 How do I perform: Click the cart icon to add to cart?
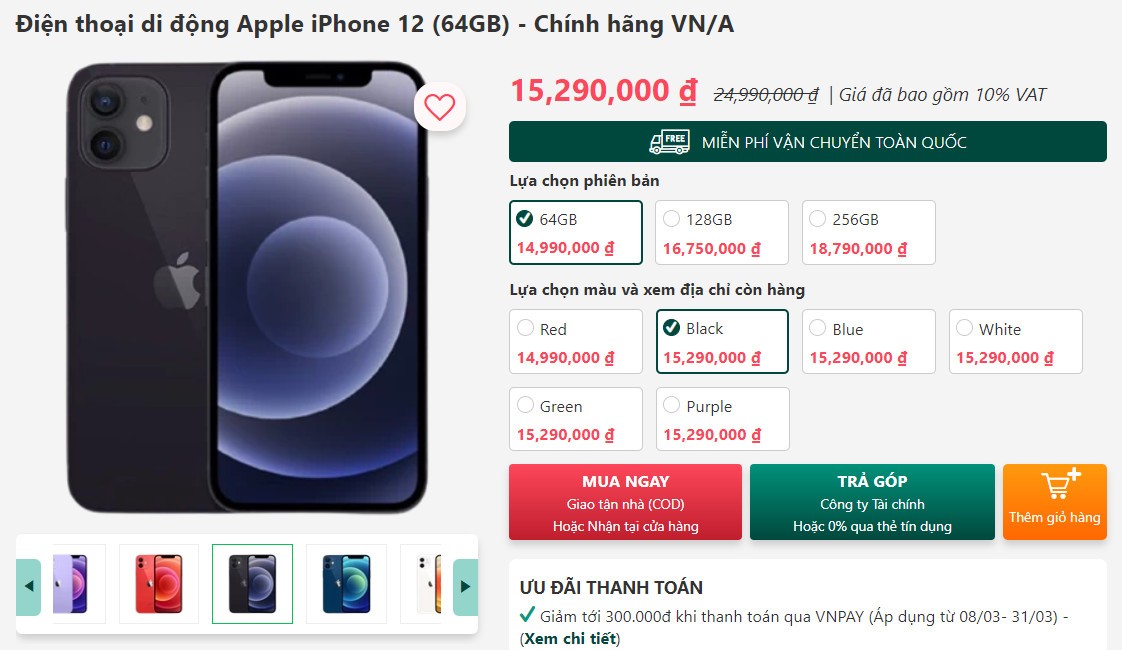point(1060,483)
